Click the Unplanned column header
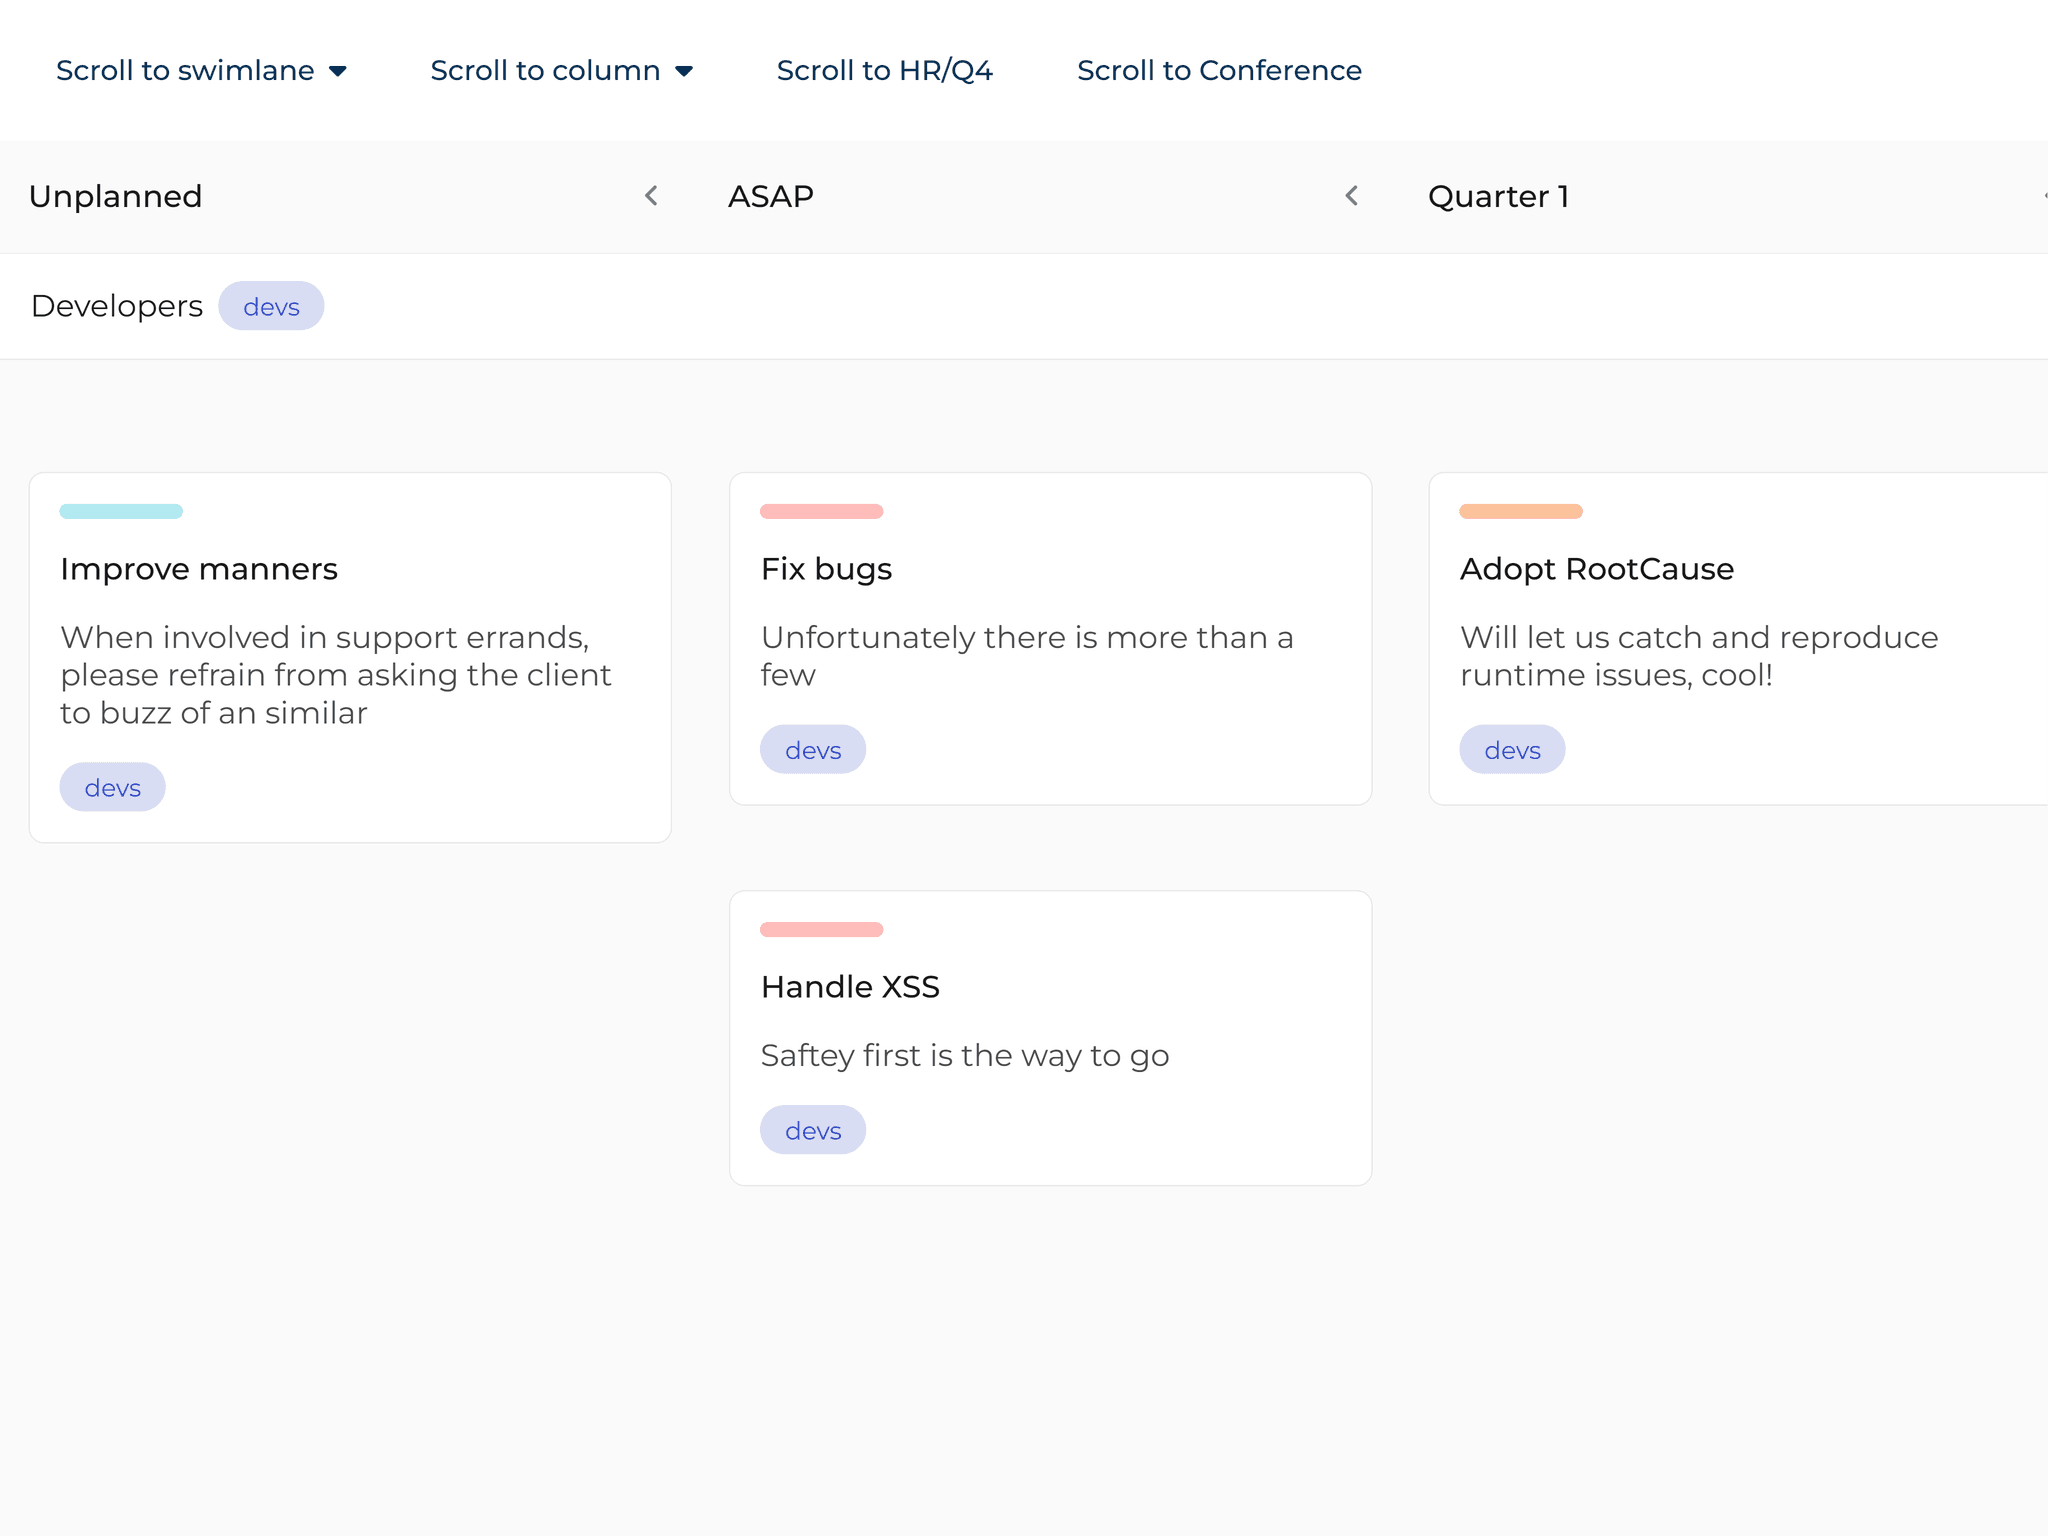This screenshot has width=2048, height=1536. pyautogui.click(x=116, y=196)
